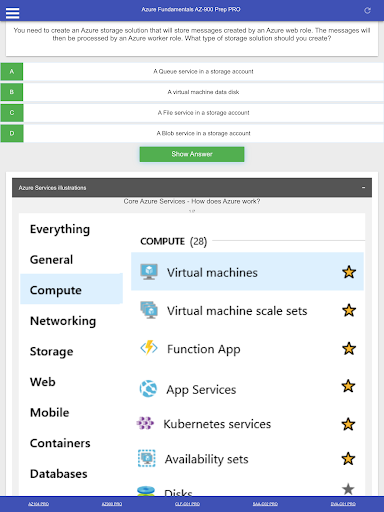This screenshot has height=512, width=384.
Task: Click the Kubernetes services icon
Action: click(x=145, y=423)
